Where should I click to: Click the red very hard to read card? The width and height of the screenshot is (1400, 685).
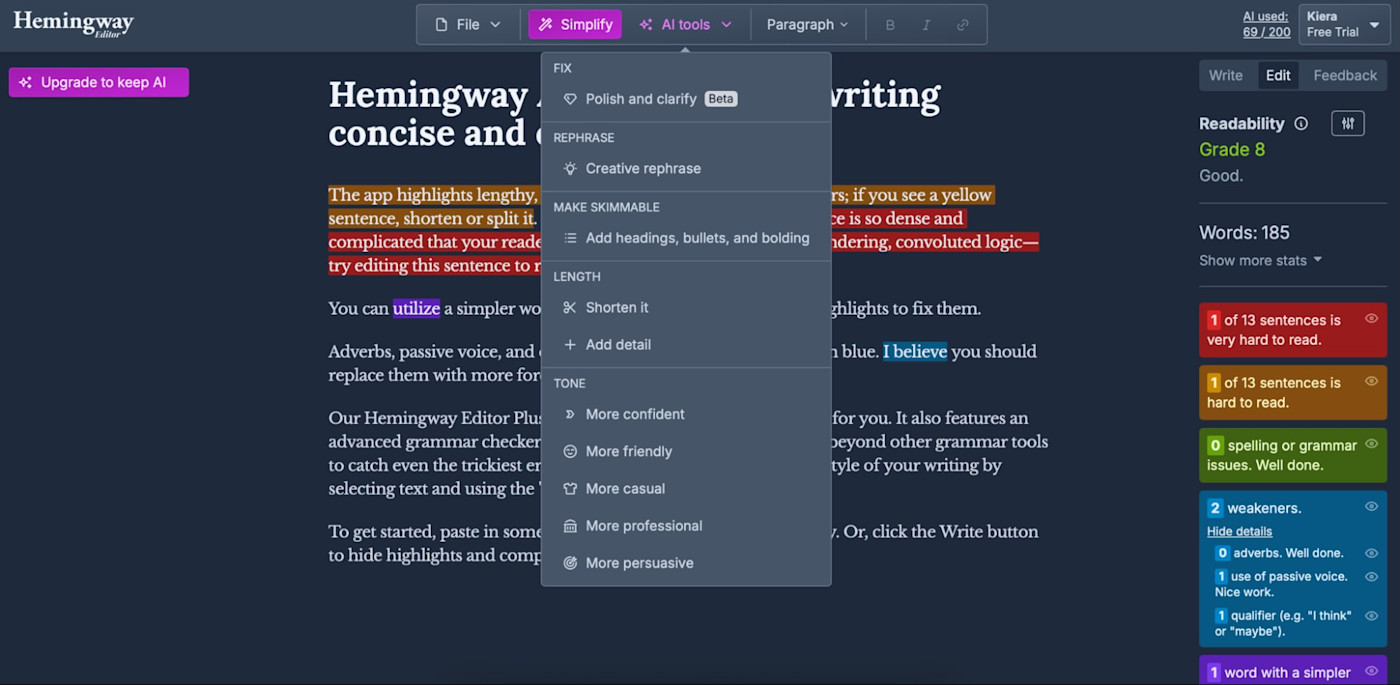pos(1293,330)
